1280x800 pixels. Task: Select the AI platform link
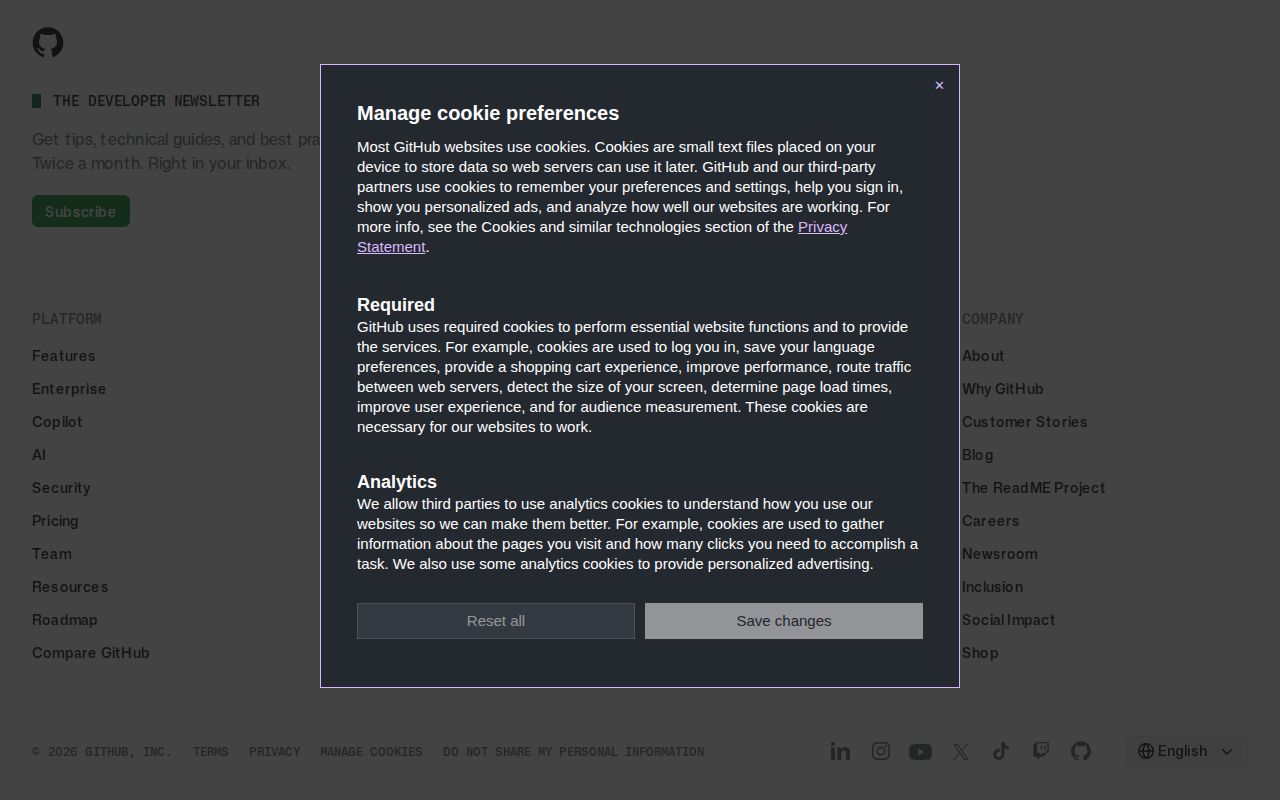(39, 455)
